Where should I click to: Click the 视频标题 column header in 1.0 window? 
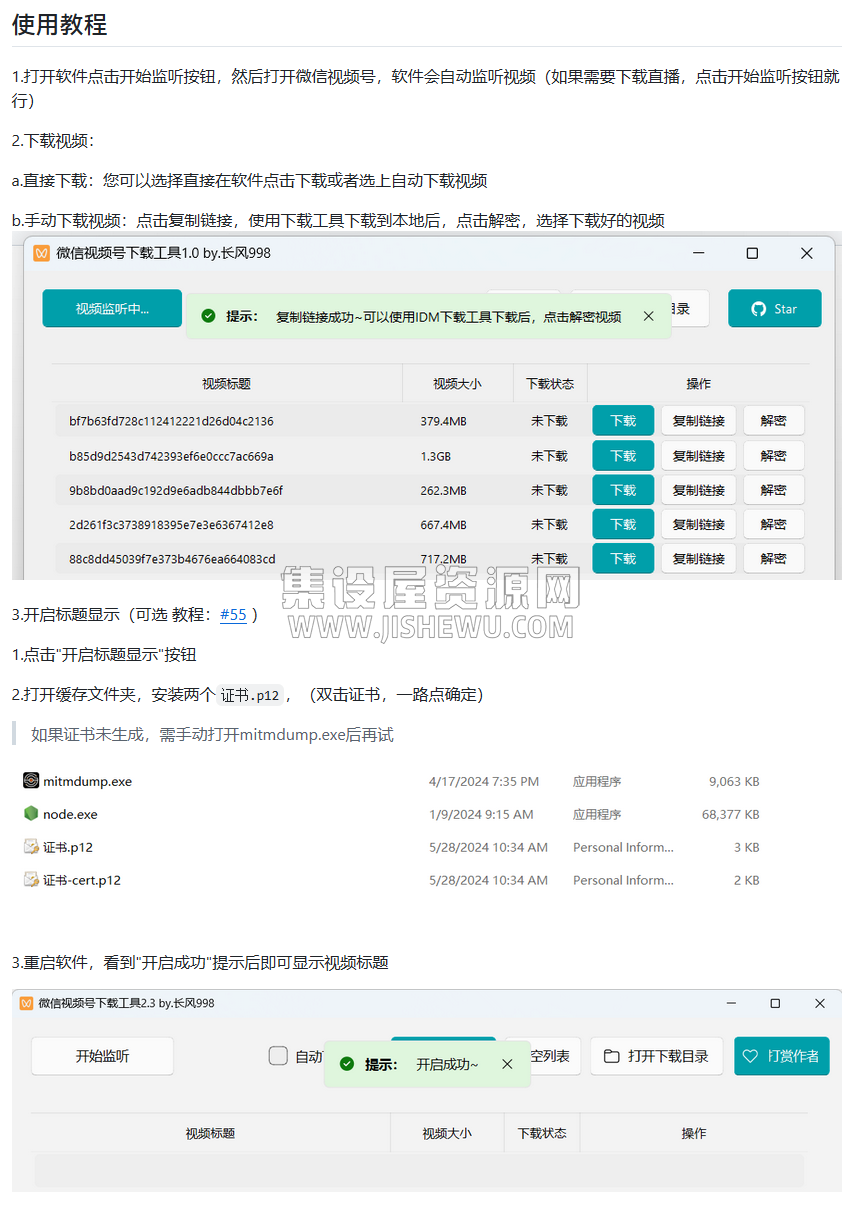pos(226,383)
